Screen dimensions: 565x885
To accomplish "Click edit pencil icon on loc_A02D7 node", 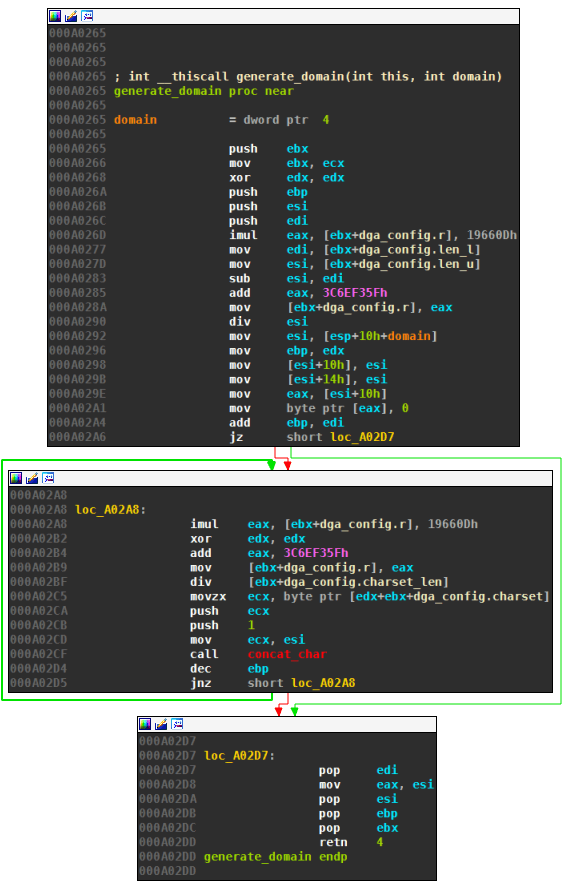I will pos(161,724).
